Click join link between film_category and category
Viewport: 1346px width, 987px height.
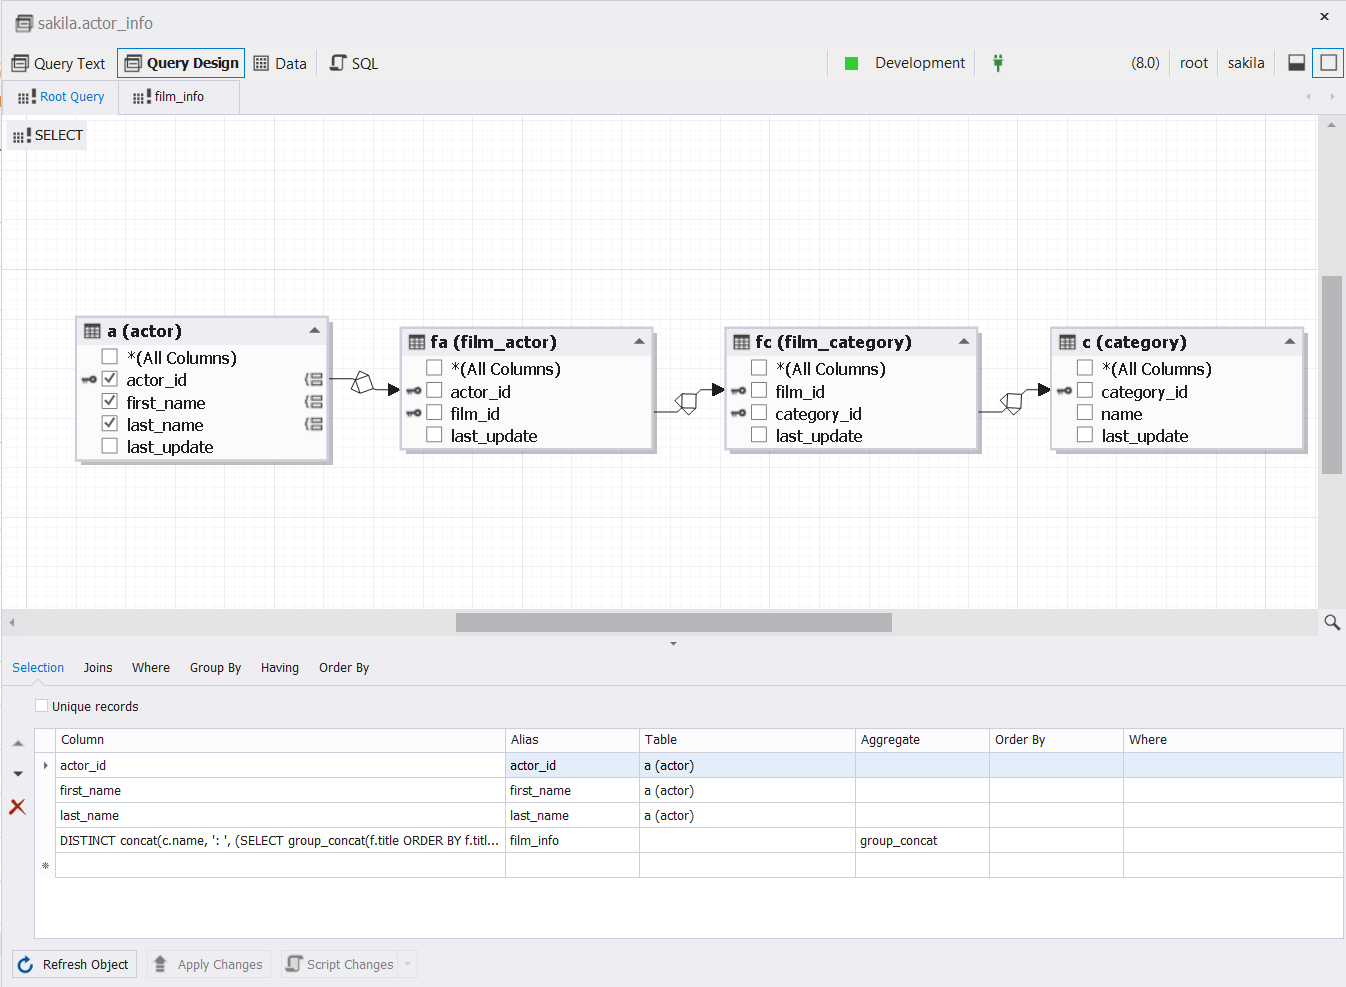(1012, 403)
